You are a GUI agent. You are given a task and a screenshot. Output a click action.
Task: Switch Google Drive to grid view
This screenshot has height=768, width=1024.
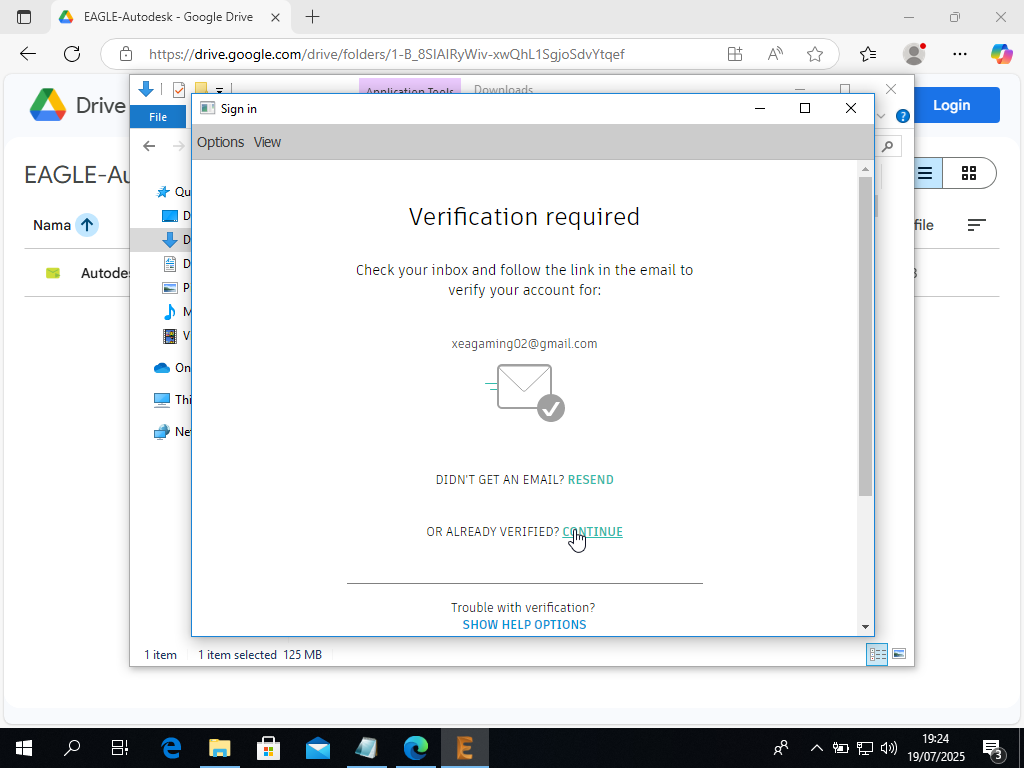pos(969,172)
